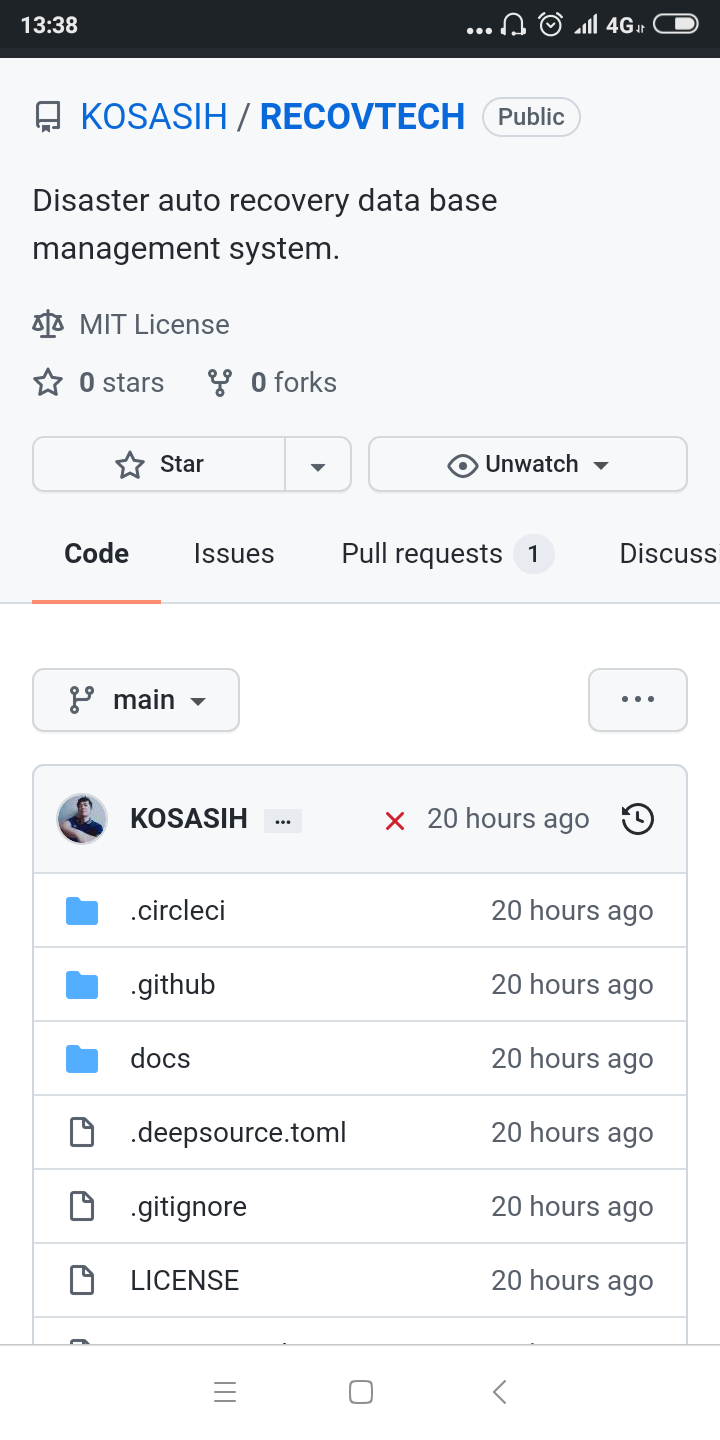
Task: Open the Unwatch notifications dropdown
Action: 528,464
